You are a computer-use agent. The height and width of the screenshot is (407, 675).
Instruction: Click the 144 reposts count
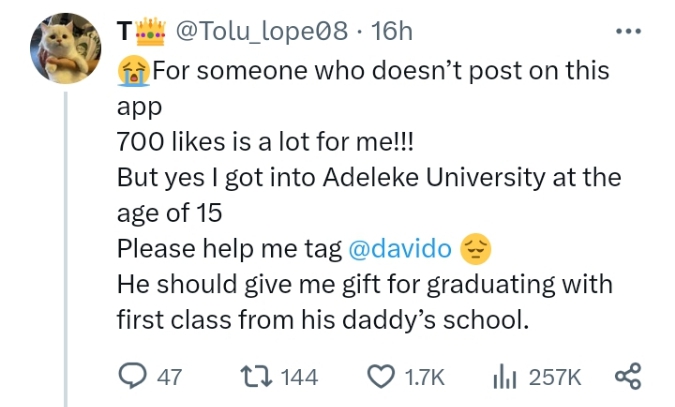point(298,377)
